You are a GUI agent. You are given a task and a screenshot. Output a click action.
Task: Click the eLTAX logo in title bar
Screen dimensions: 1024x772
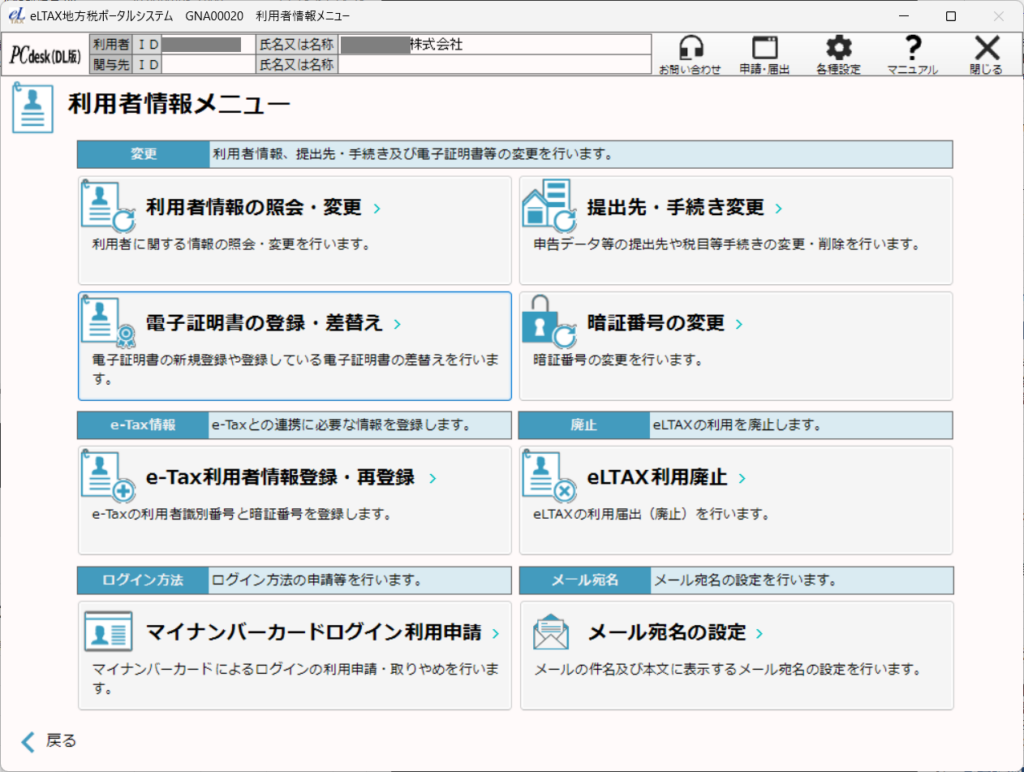(x=17, y=16)
